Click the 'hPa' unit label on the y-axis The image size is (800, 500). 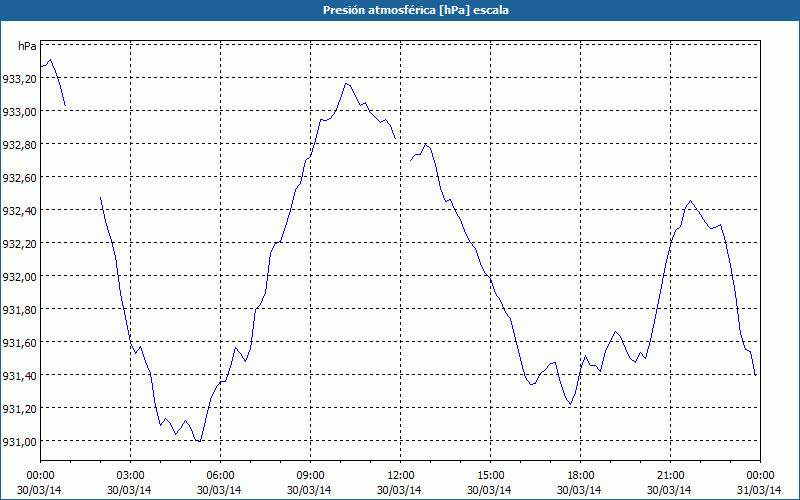coord(27,46)
